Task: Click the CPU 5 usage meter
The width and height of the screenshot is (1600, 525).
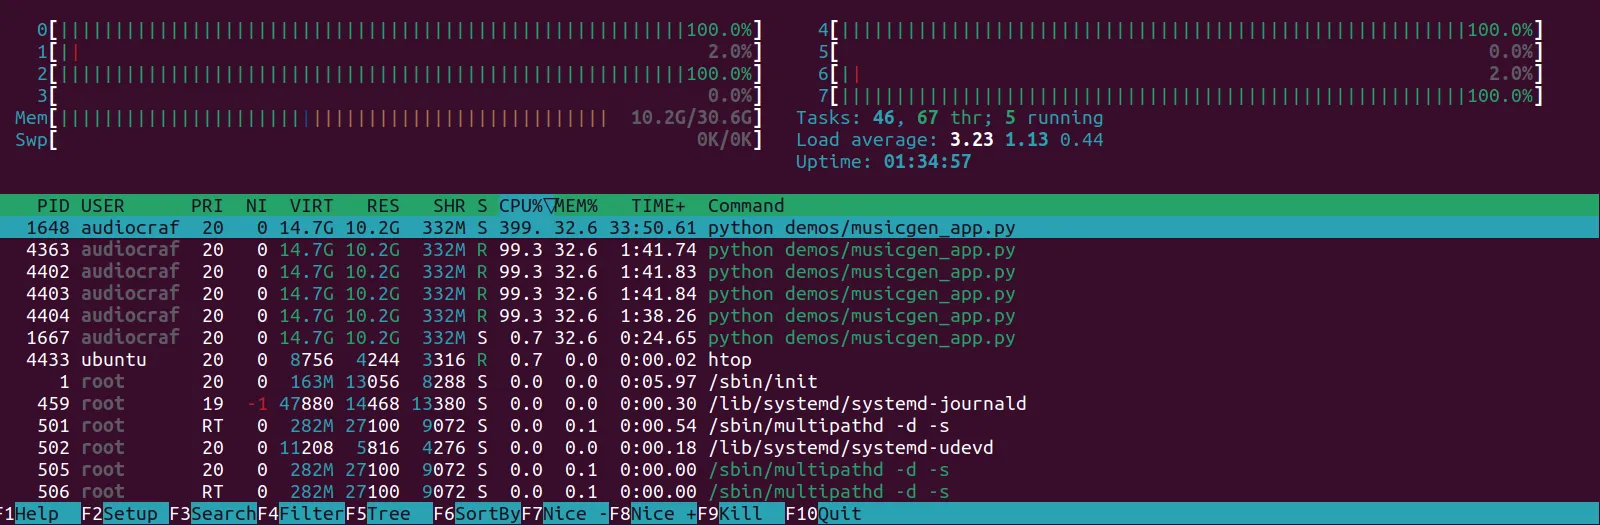Action: (1181, 52)
